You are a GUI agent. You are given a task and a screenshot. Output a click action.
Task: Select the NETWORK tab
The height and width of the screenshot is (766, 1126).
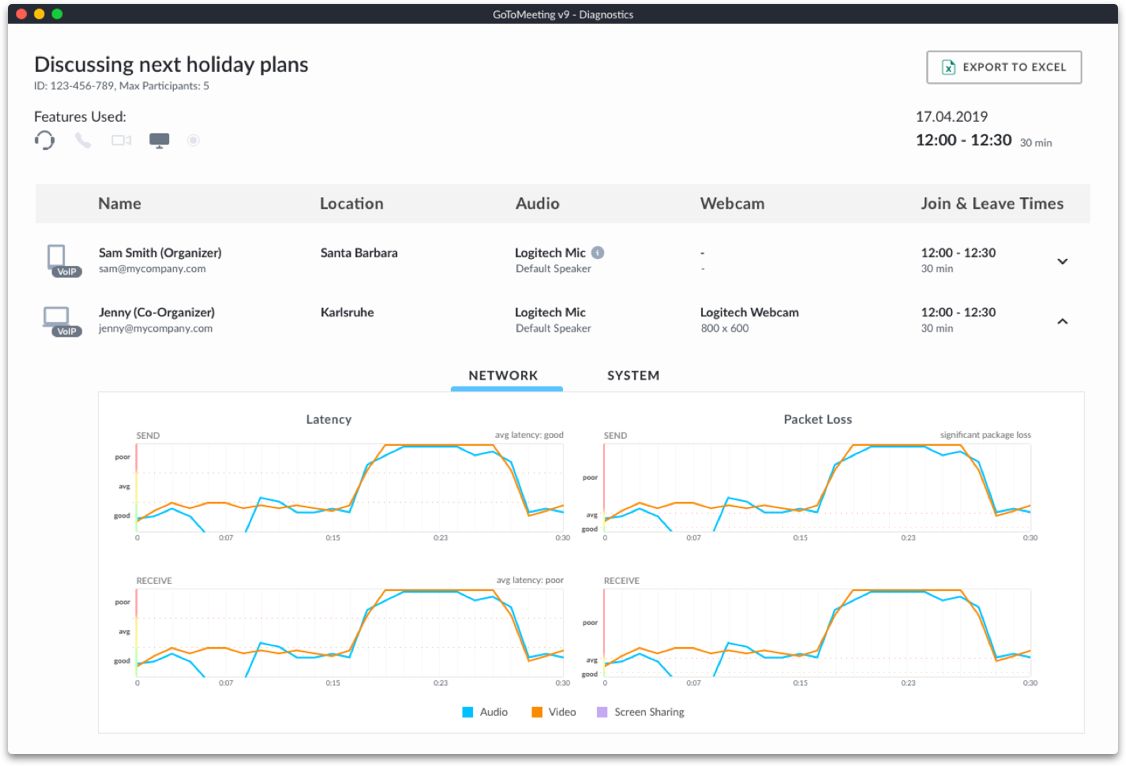click(504, 376)
